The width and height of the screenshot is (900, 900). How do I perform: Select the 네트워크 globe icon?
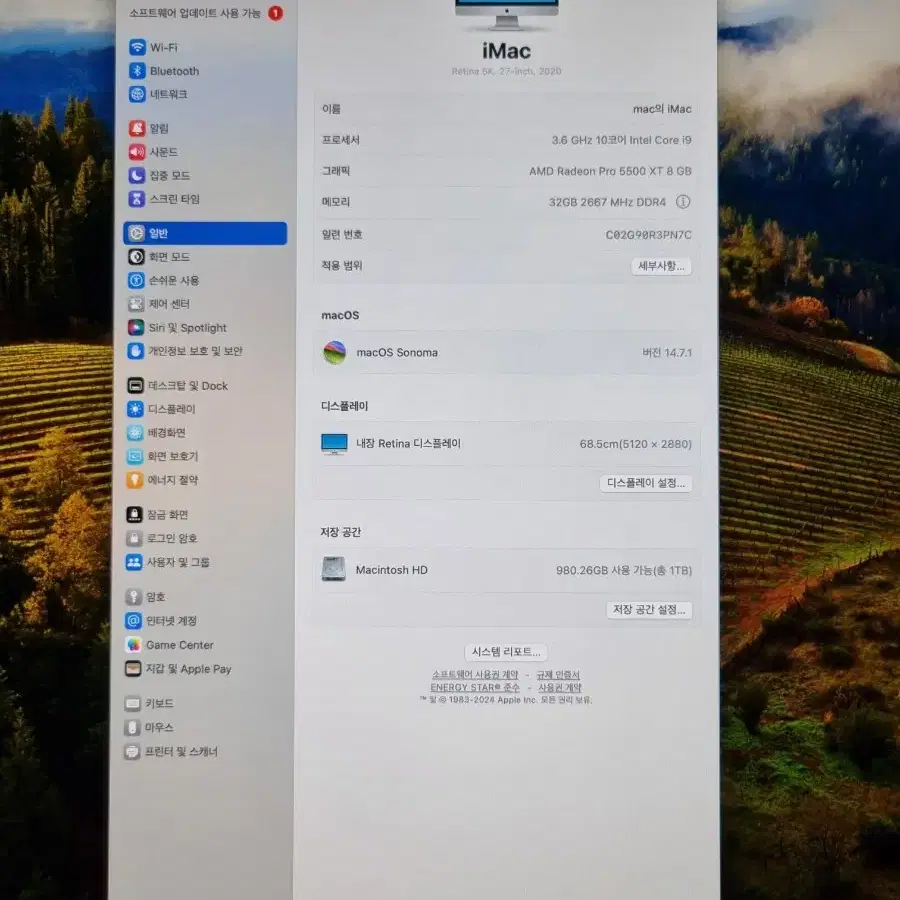pos(137,94)
